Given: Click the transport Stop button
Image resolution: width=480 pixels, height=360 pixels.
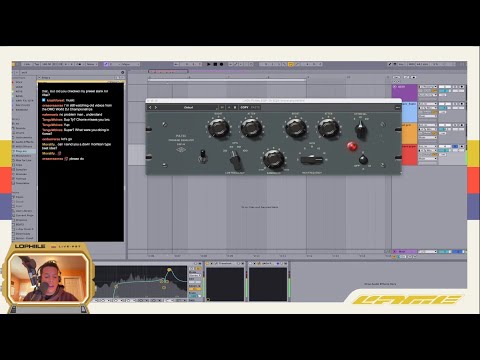Looking at the screenshot, I should (x=215, y=64).
